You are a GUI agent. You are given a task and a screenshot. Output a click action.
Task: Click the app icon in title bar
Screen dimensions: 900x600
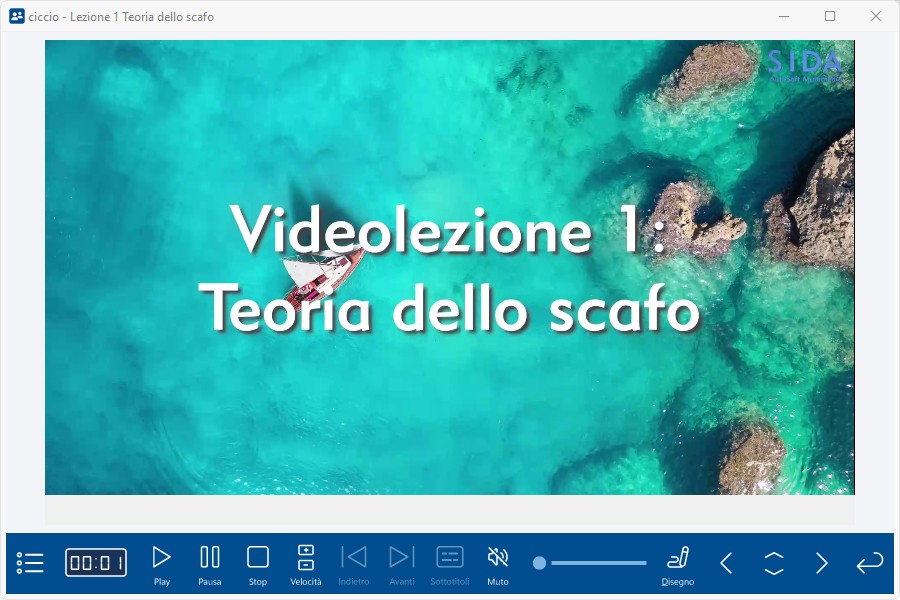(16, 16)
